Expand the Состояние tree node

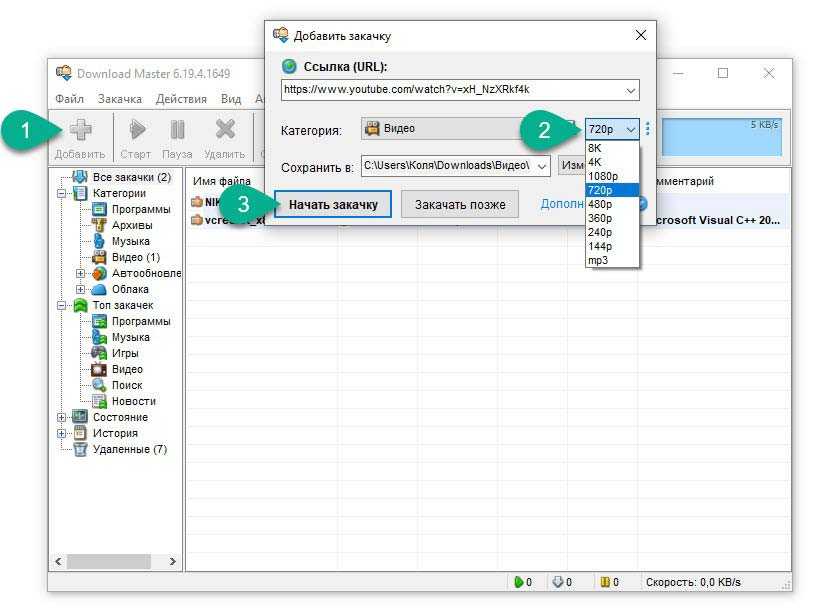click(x=62, y=417)
